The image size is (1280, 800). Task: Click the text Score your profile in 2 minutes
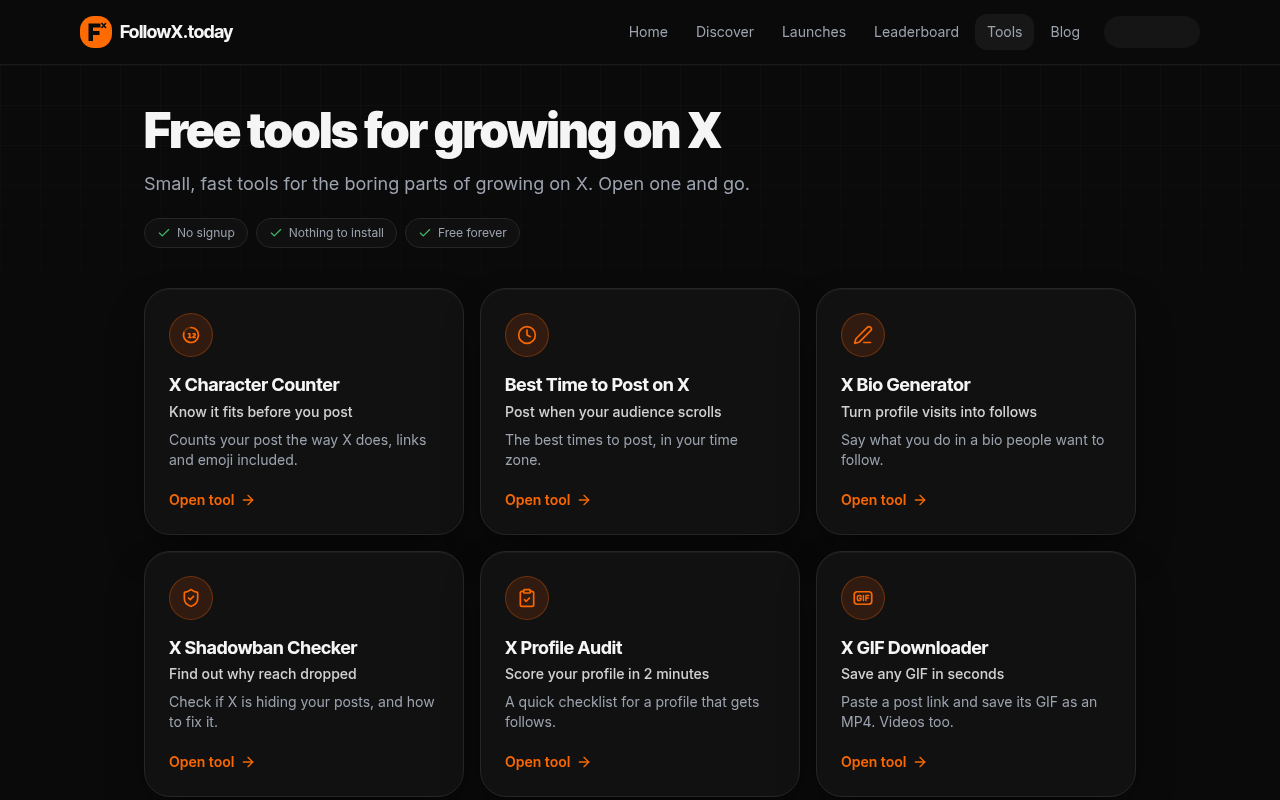pyautogui.click(x=607, y=674)
